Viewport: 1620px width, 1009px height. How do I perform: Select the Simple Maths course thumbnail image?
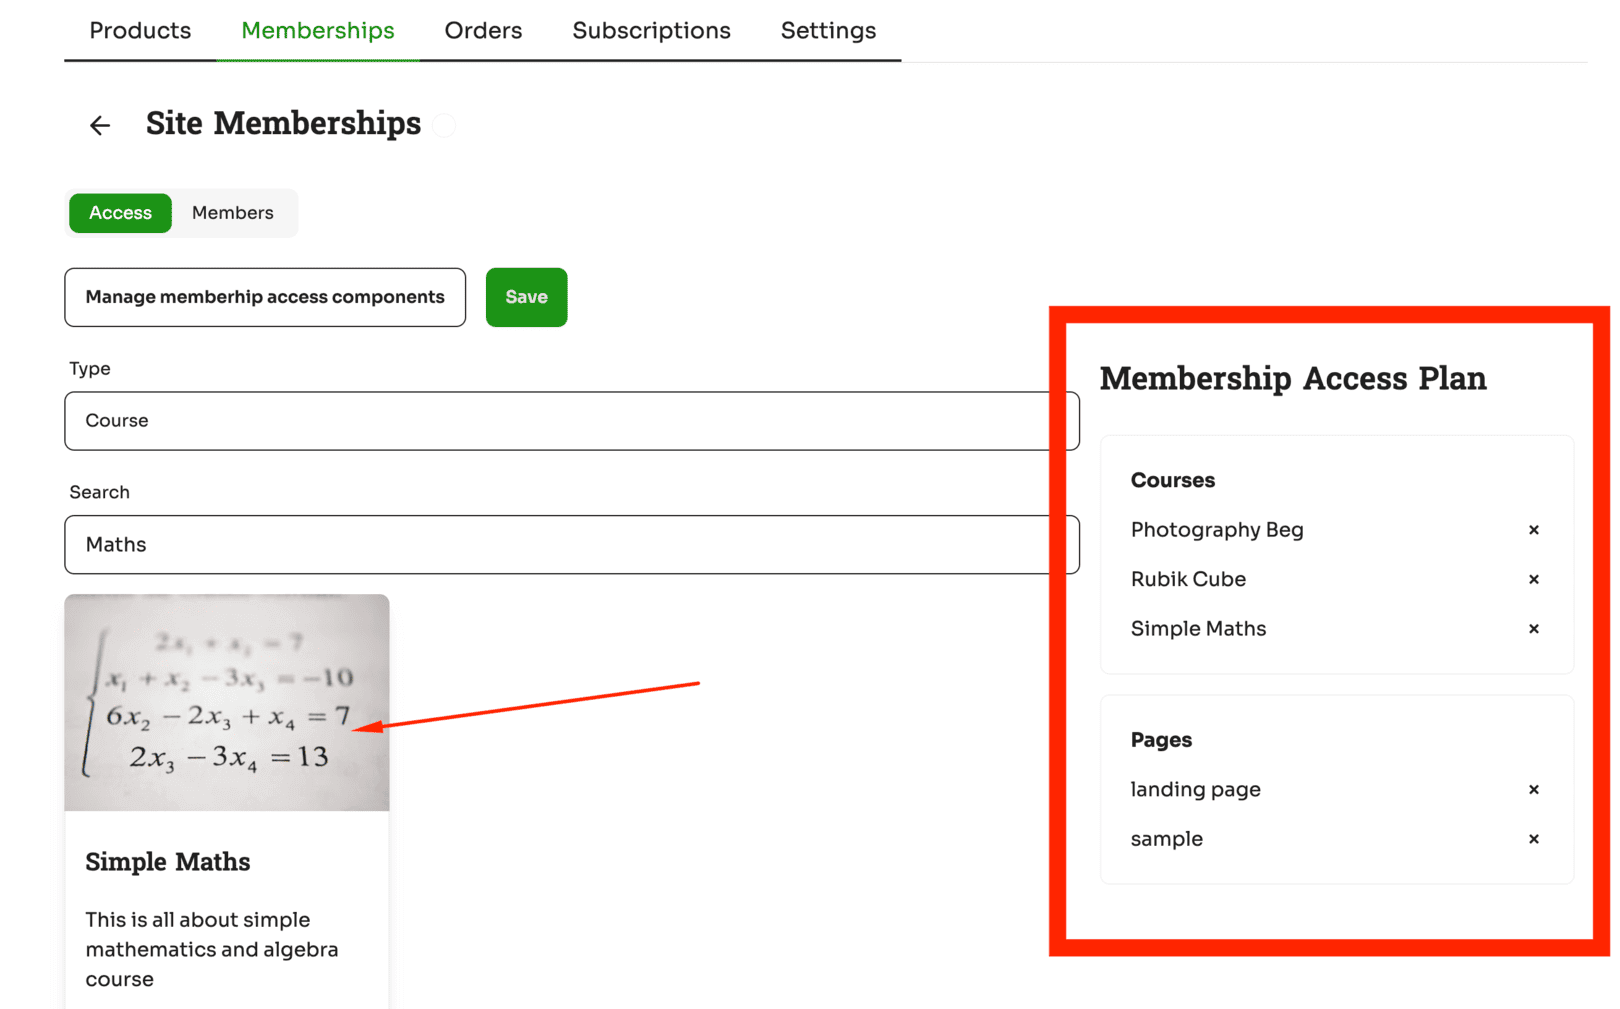click(x=227, y=703)
